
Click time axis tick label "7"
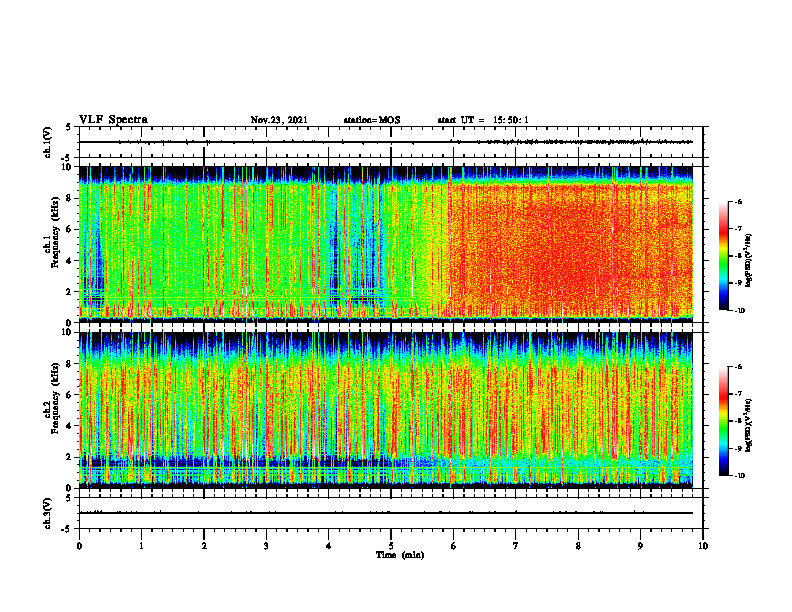tap(516, 546)
